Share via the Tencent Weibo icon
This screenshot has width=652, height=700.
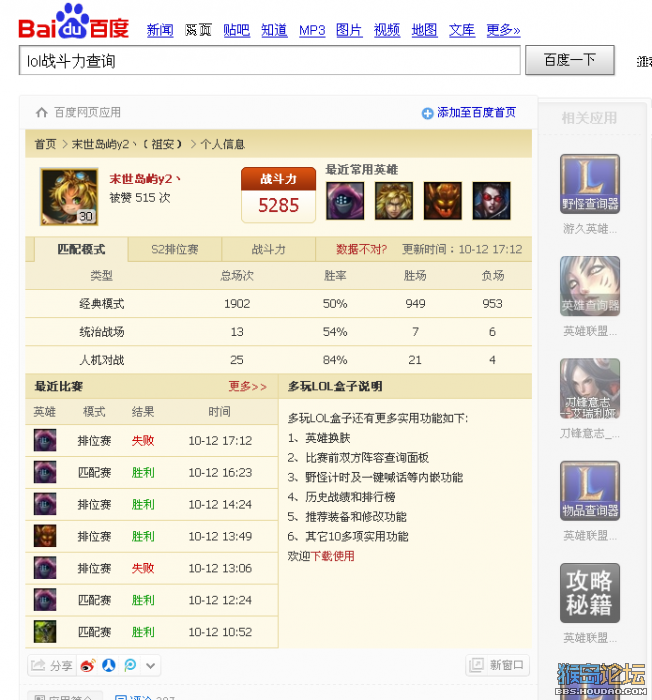pos(130,666)
